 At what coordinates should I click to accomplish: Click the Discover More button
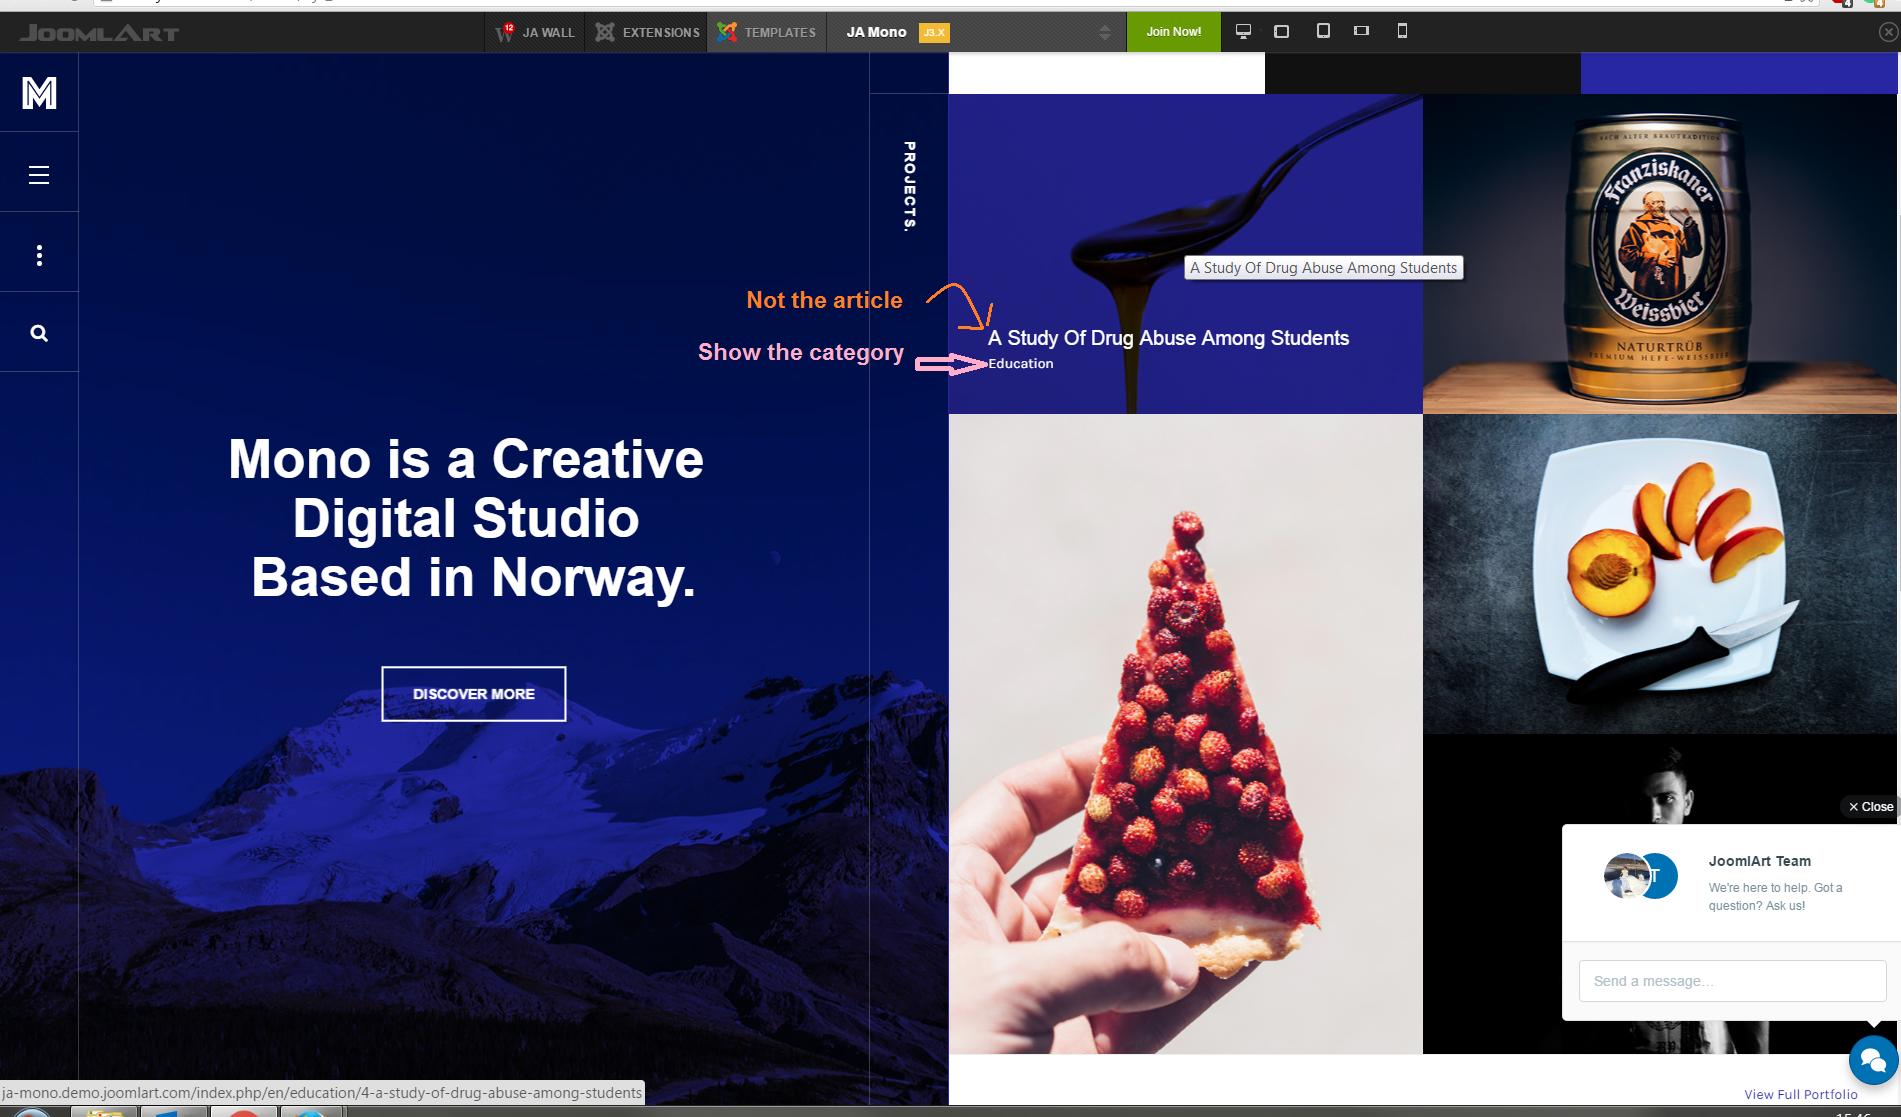pos(474,694)
